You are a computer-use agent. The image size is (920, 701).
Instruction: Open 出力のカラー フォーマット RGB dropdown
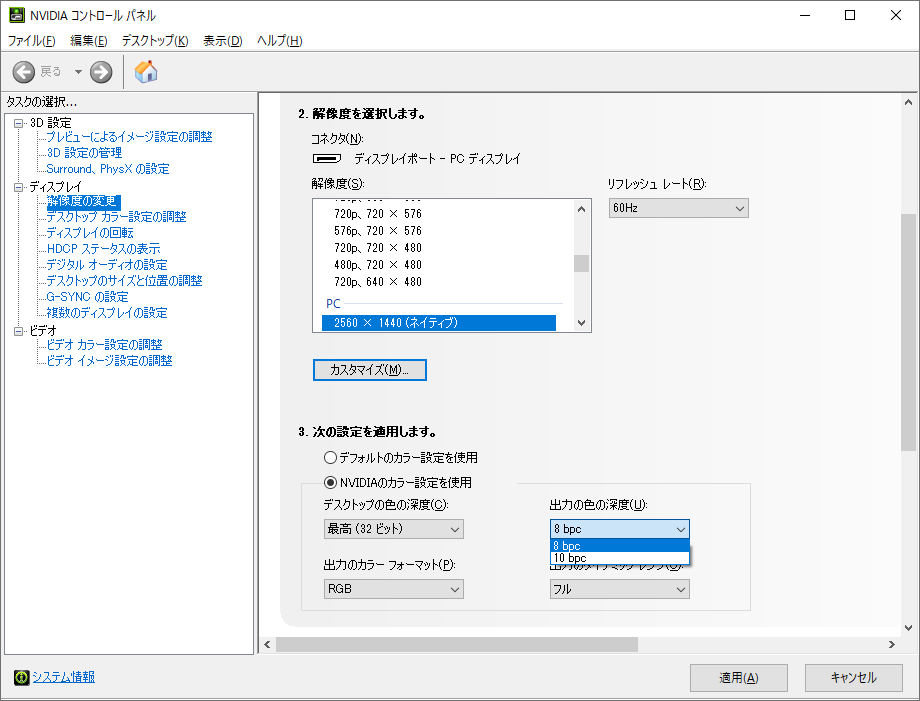(x=394, y=589)
